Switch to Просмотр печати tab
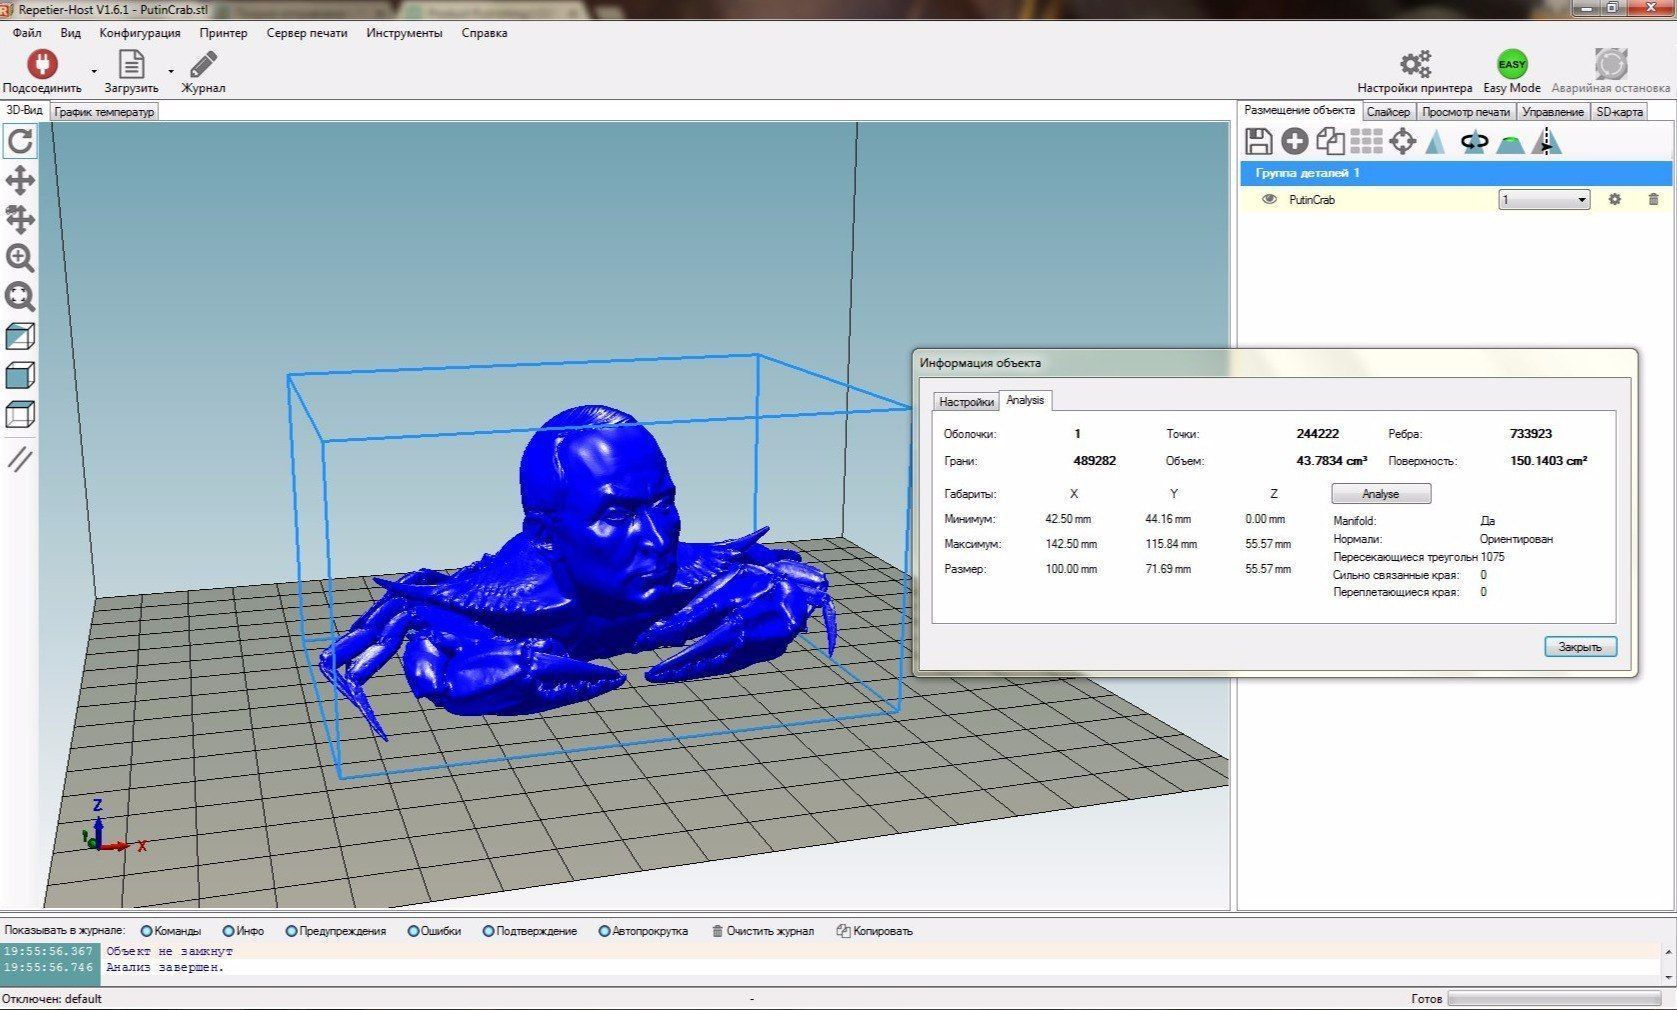The height and width of the screenshot is (1010, 1677). pyautogui.click(x=1466, y=112)
